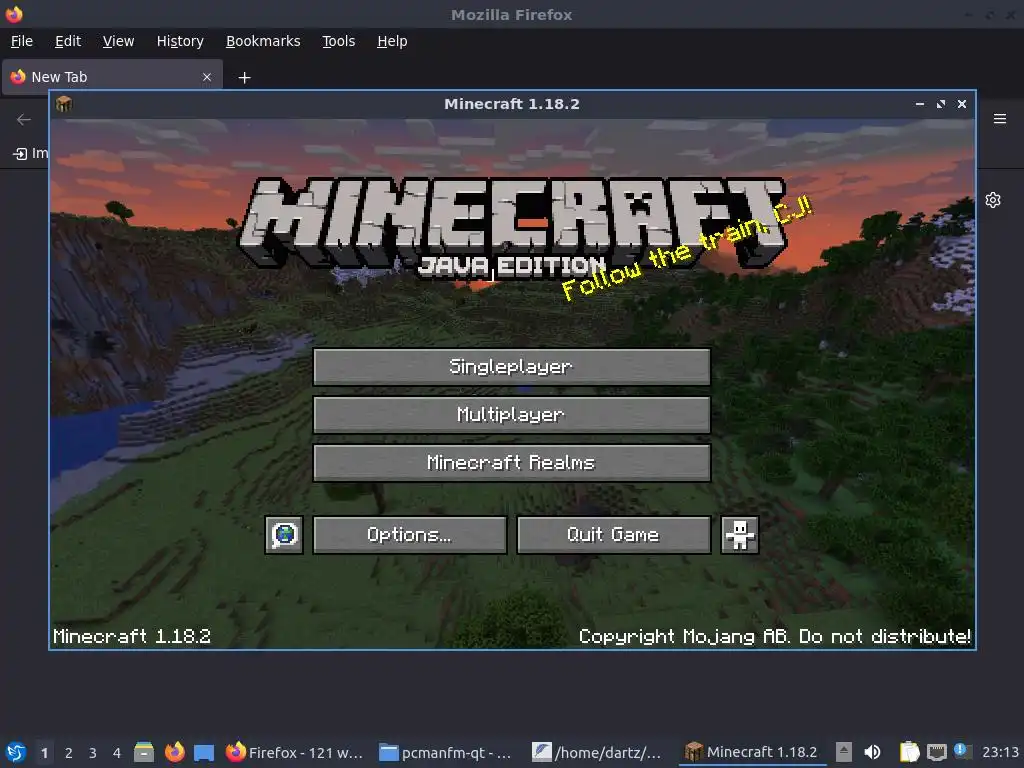Click the network connection tray icon
The height and width of the screenshot is (768, 1024).
click(936, 752)
